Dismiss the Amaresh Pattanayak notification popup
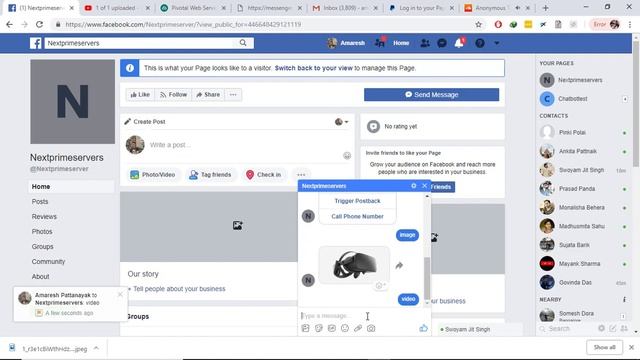 click(120, 294)
